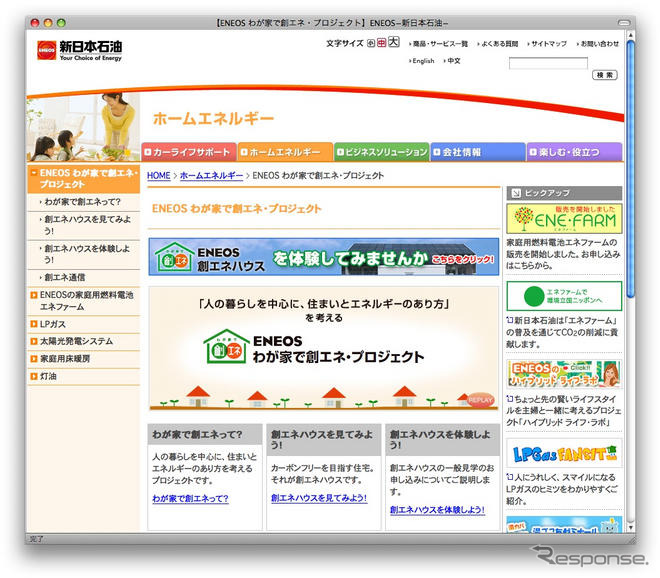The image size is (660, 578).
Task: Click the ピックアップ header icon
Action: (x=516, y=193)
